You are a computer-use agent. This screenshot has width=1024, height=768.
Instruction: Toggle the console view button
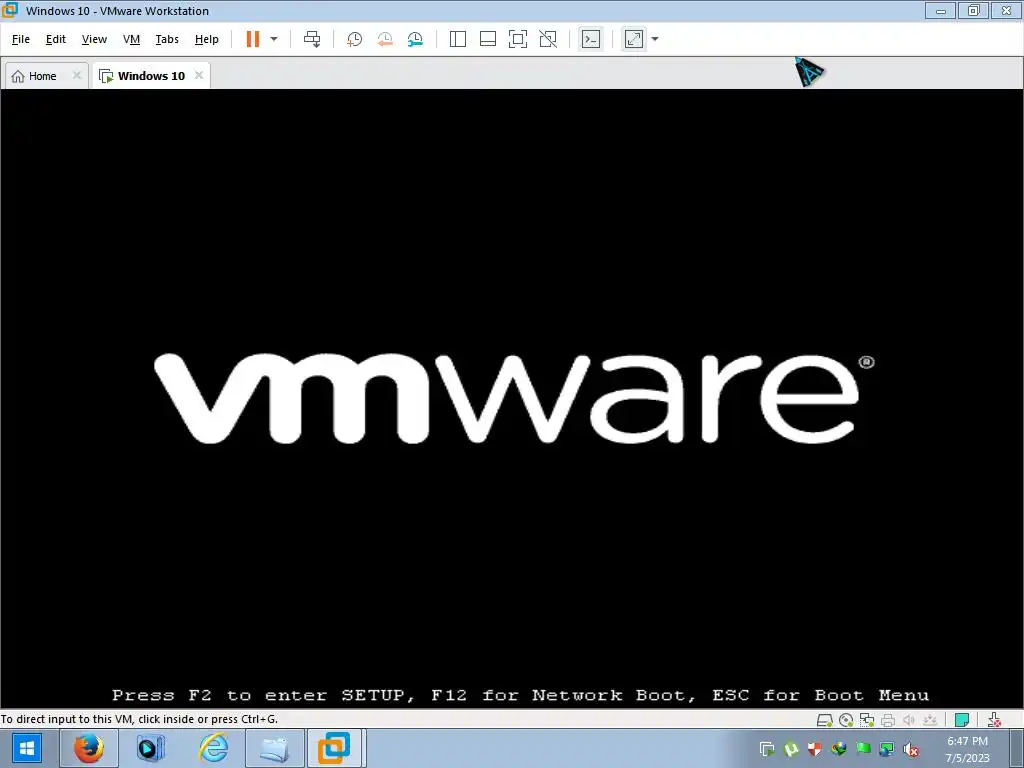tap(590, 39)
